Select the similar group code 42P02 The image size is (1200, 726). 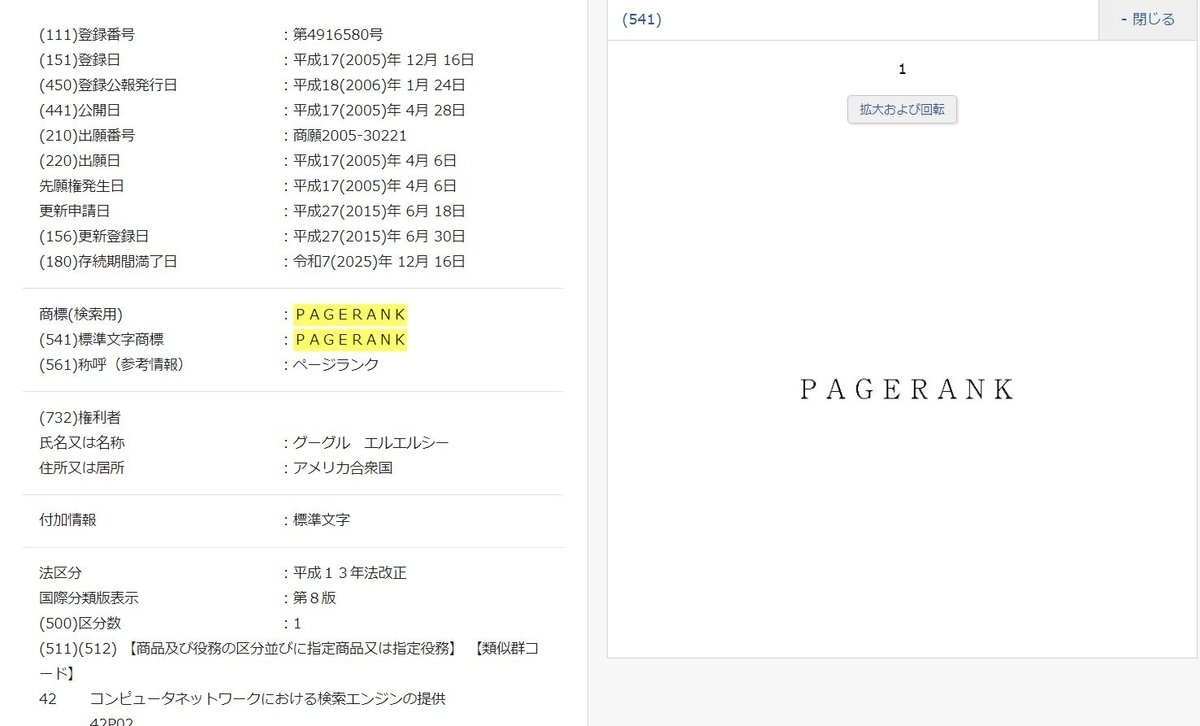pyautogui.click(x=112, y=721)
